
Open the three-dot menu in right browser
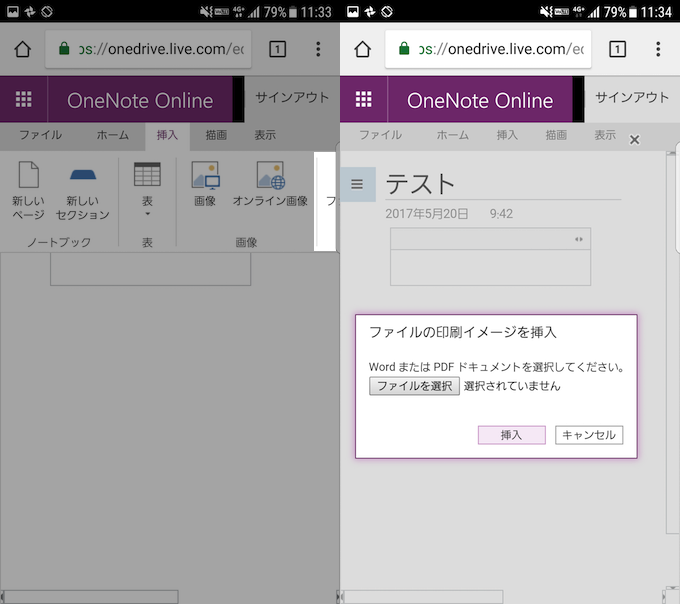[x=658, y=49]
